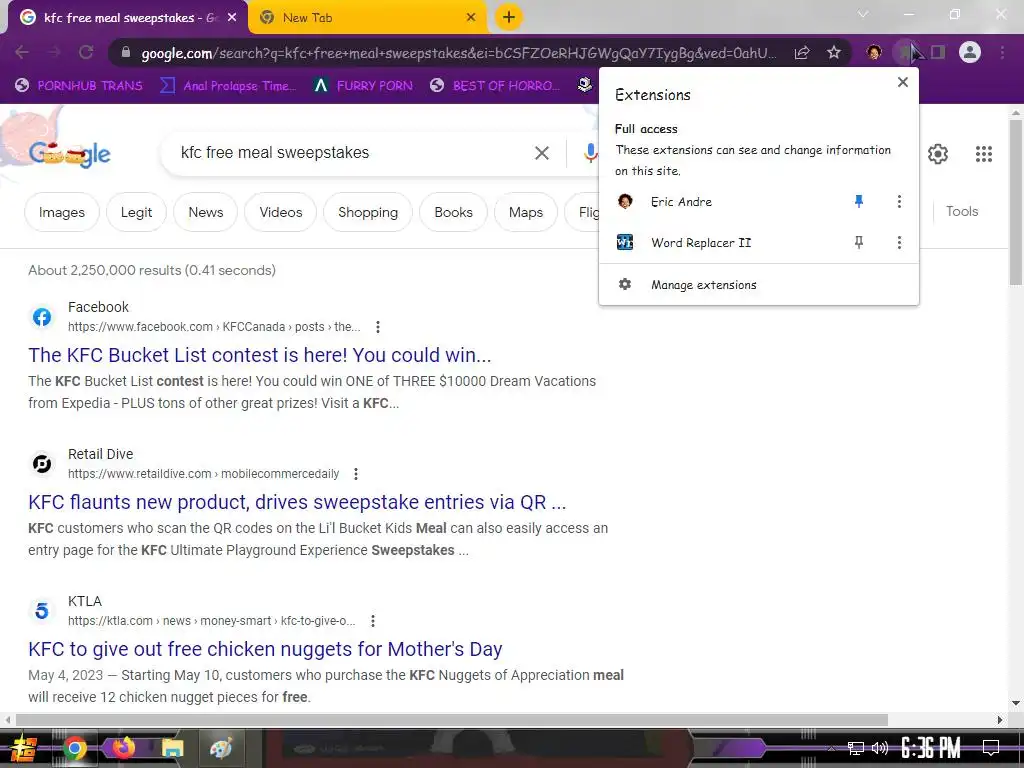
Task: Open the volume control in system tray
Action: tap(880, 748)
